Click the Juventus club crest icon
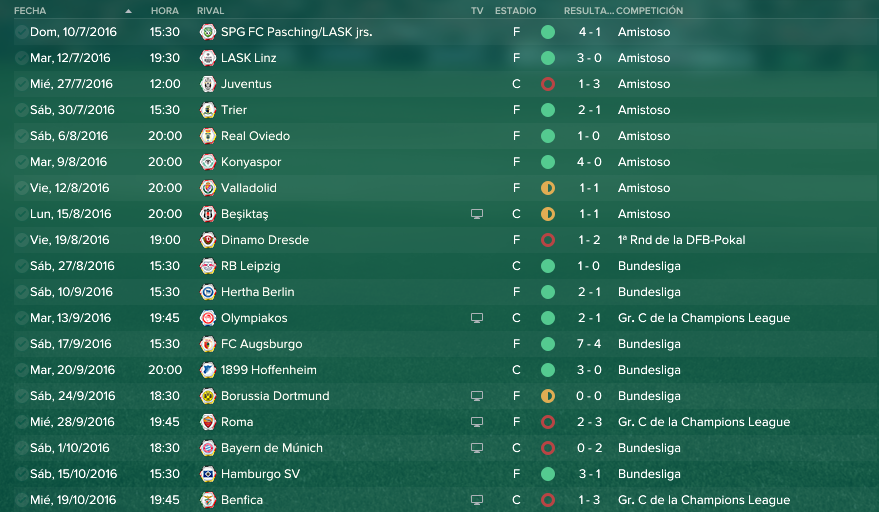 click(x=208, y=84)
